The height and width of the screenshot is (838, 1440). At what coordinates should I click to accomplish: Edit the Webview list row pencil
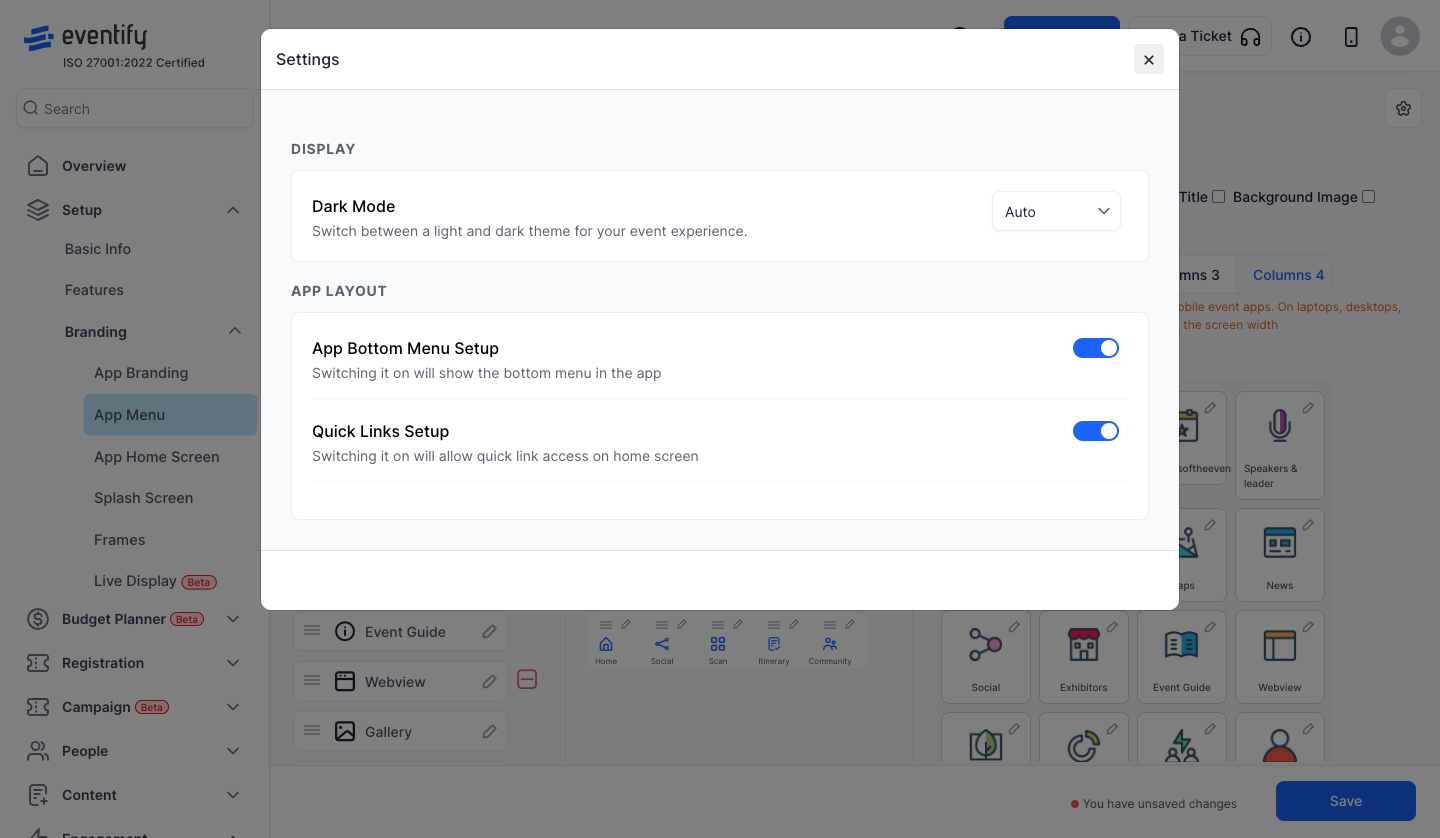[489, 682]
